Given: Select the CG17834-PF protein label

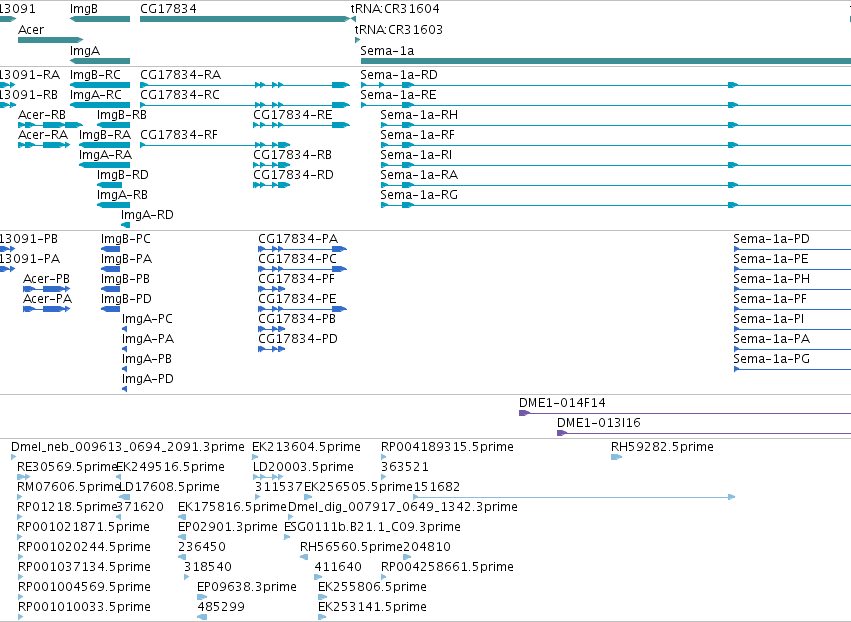Looking at the screenshot, I should point(296,279).
